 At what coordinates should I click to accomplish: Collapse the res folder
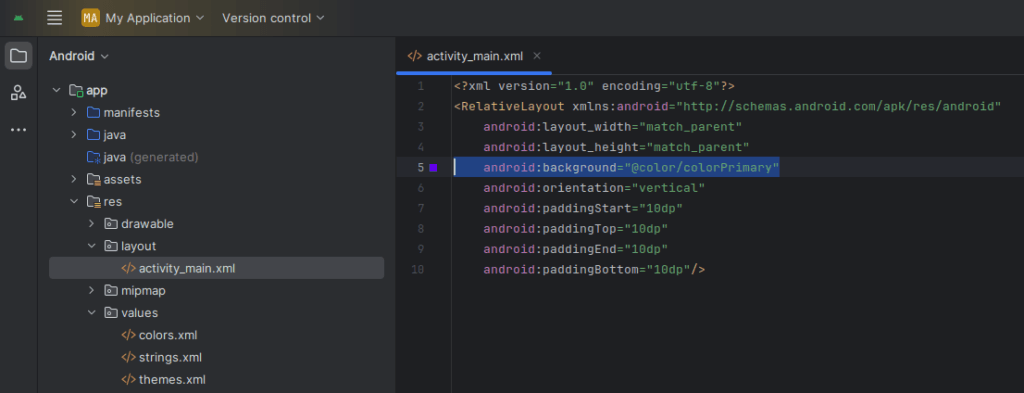[x=74, y=202]
